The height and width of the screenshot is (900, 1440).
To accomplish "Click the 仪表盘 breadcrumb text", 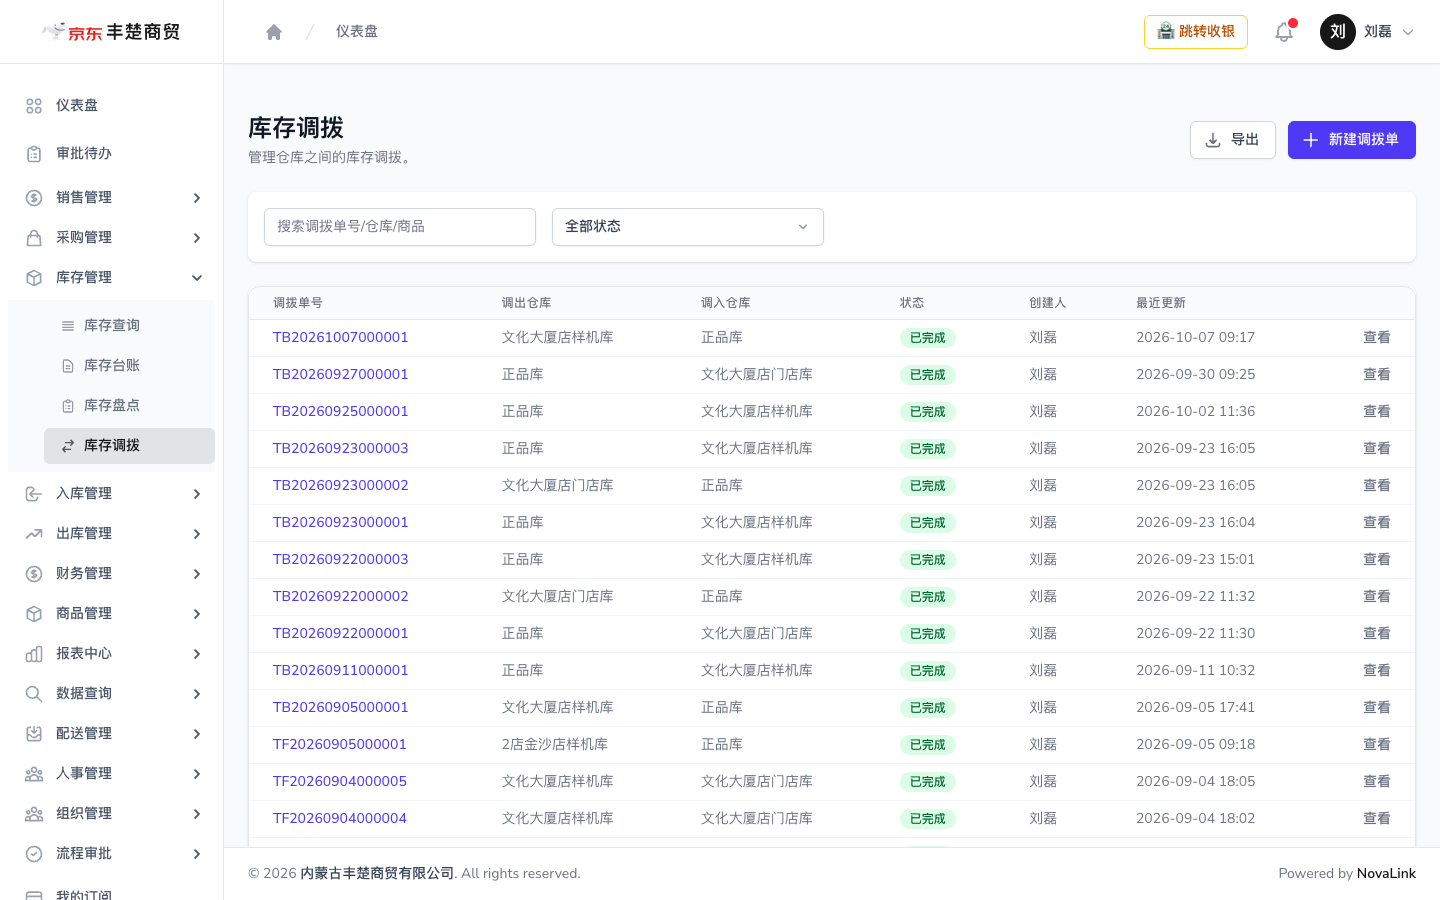I will 357,32.
